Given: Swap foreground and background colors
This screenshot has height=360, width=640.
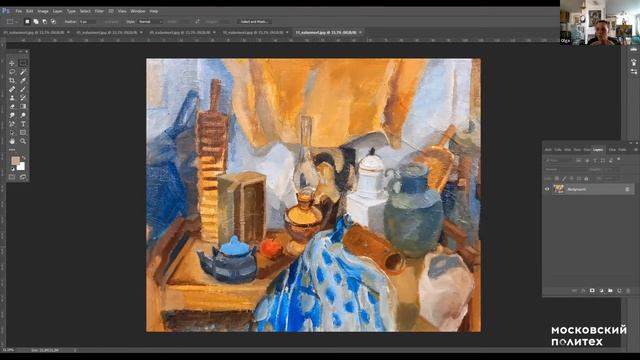Looking at the screenshot, I should coord(24,158).
